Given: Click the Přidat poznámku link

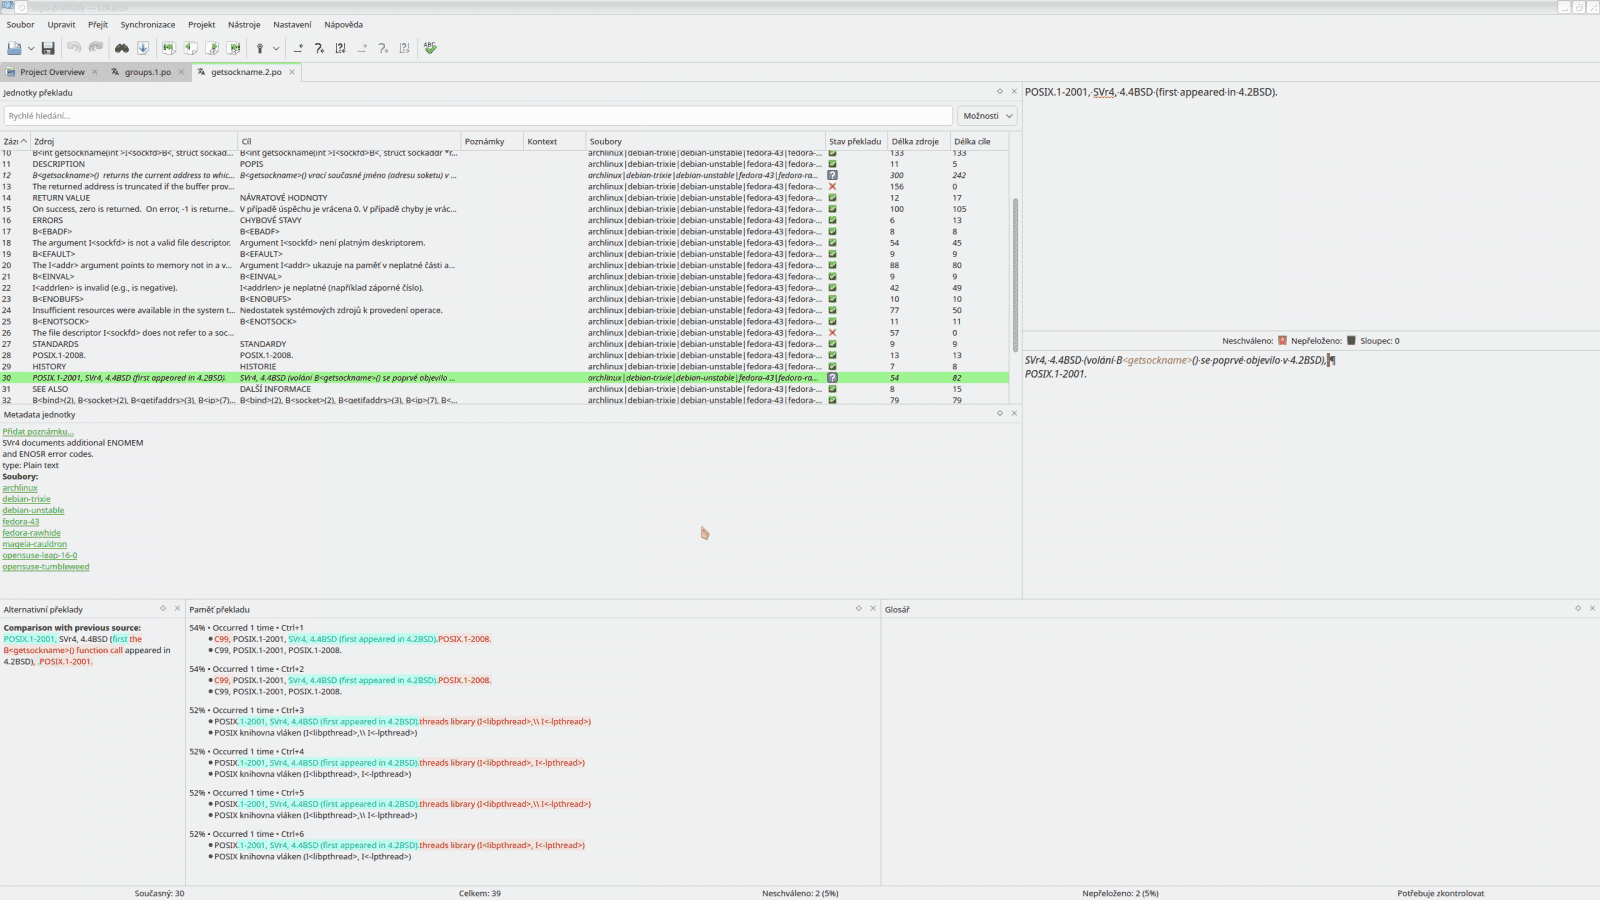Looking at the screenshot, I should click(38, 432).
